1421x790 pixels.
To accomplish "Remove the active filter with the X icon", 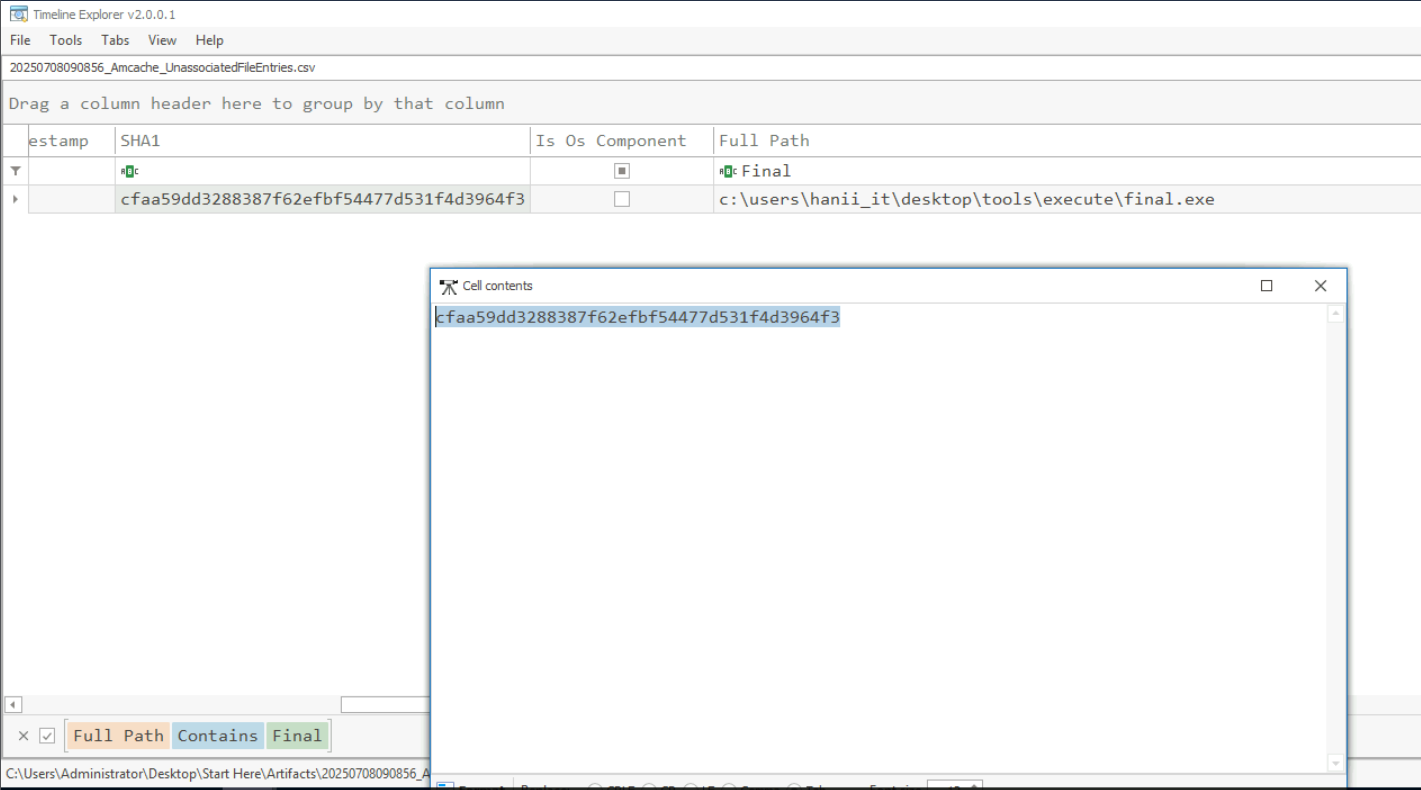I will 23,736.
